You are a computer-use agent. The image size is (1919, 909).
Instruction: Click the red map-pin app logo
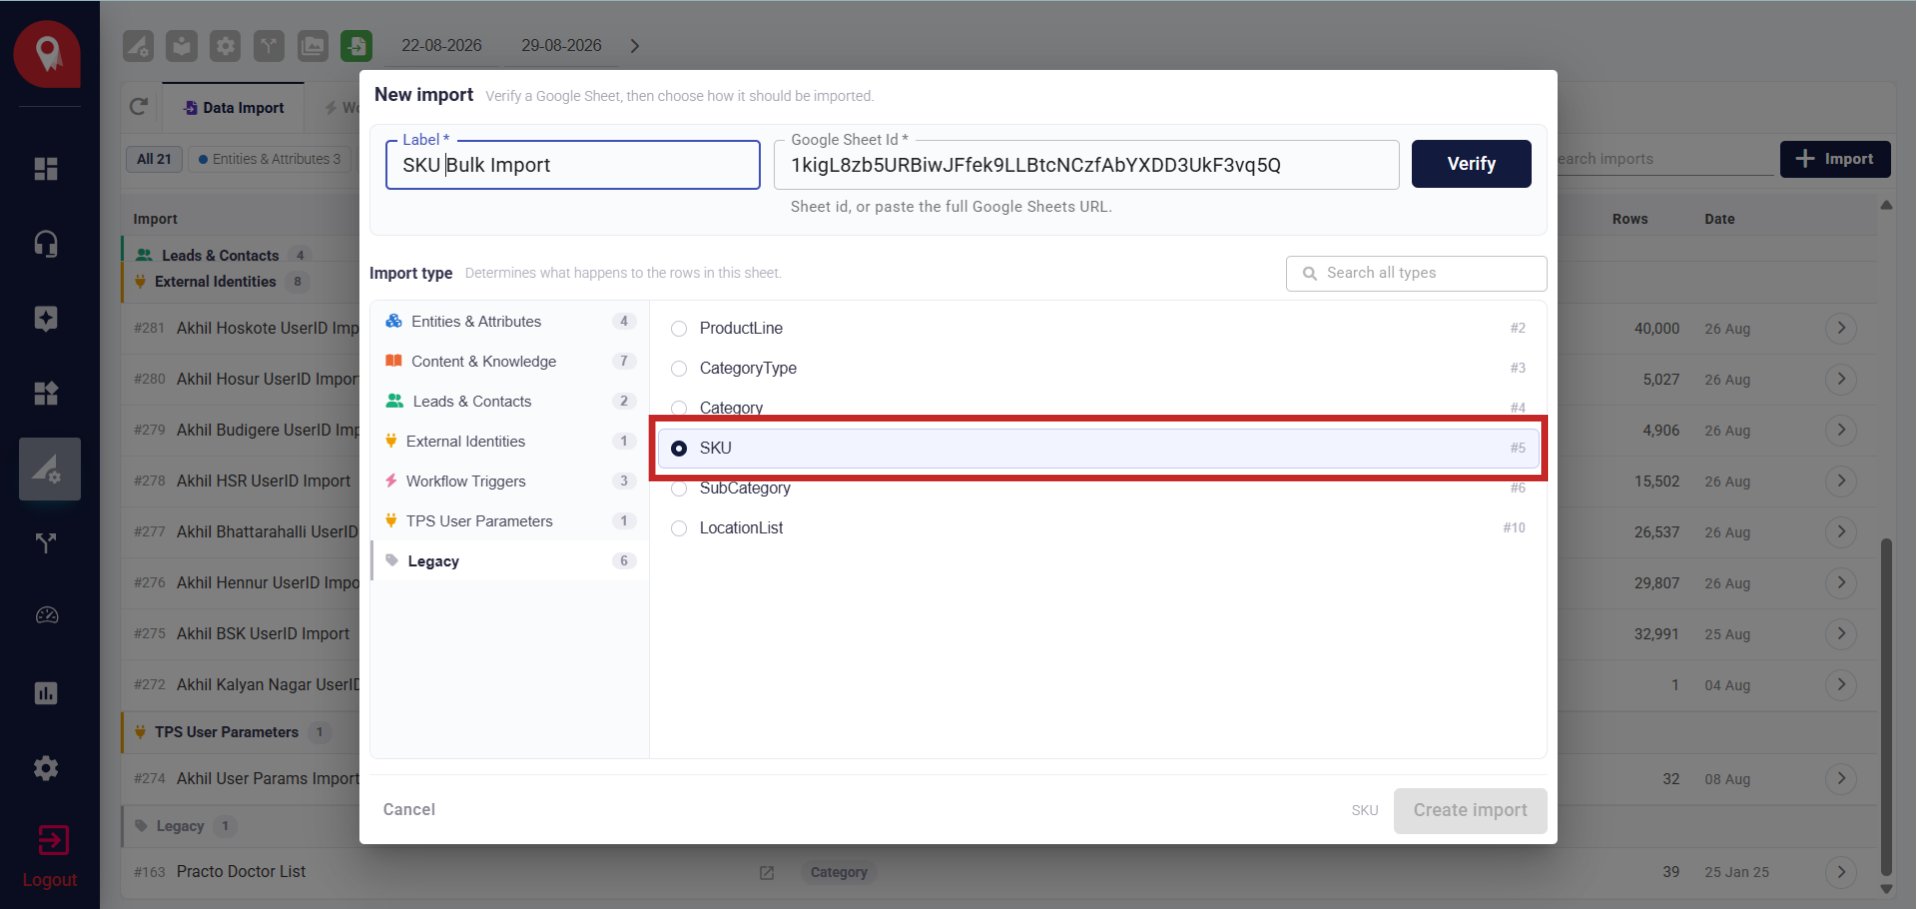point(47,53)
